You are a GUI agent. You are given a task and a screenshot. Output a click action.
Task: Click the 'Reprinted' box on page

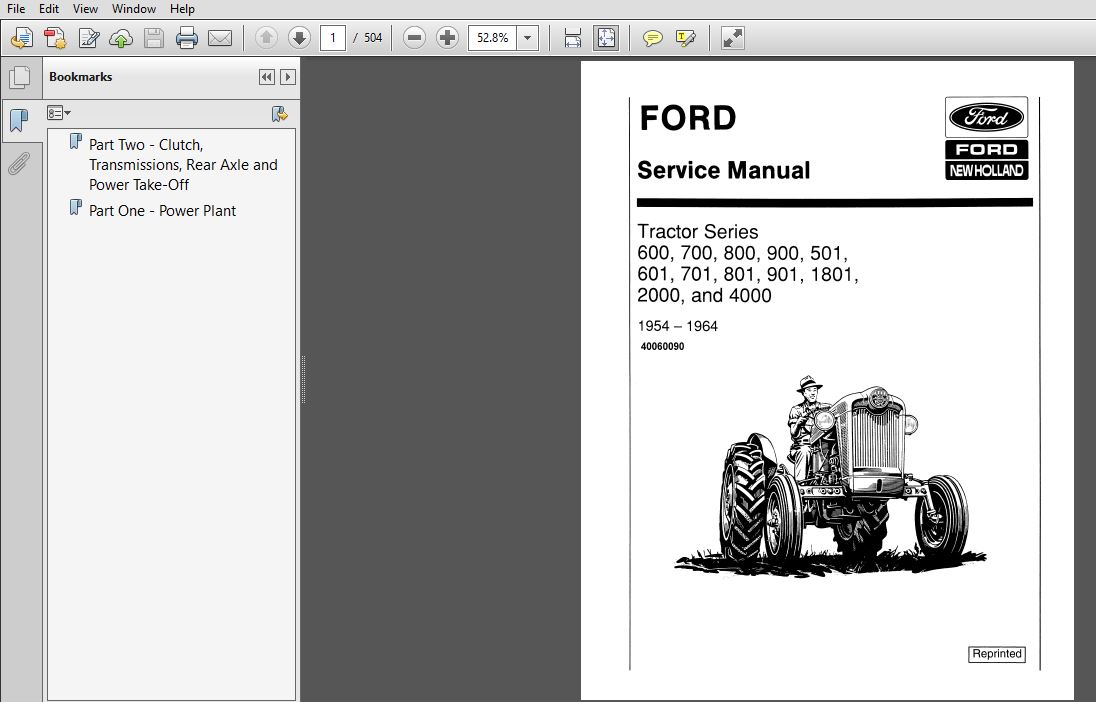(x=997, y=654)
